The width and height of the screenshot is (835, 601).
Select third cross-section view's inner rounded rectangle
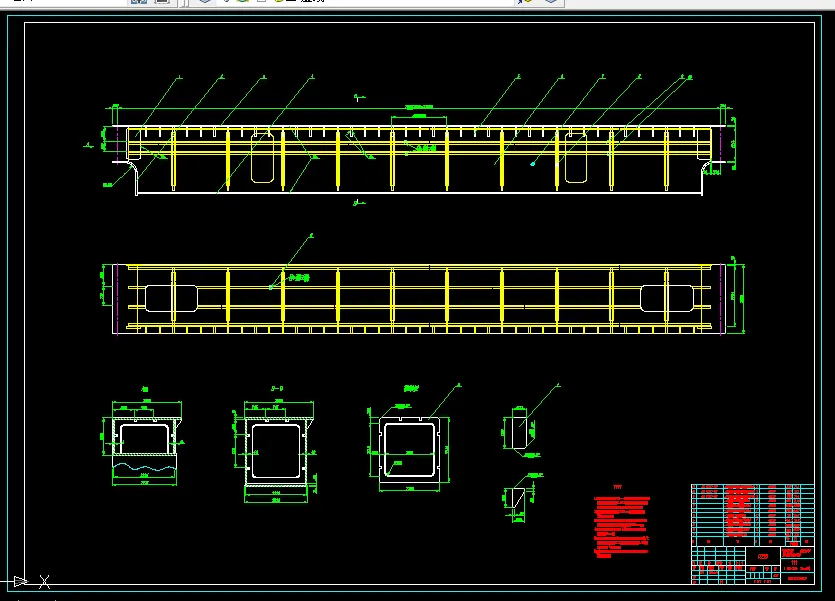point(410,450)
